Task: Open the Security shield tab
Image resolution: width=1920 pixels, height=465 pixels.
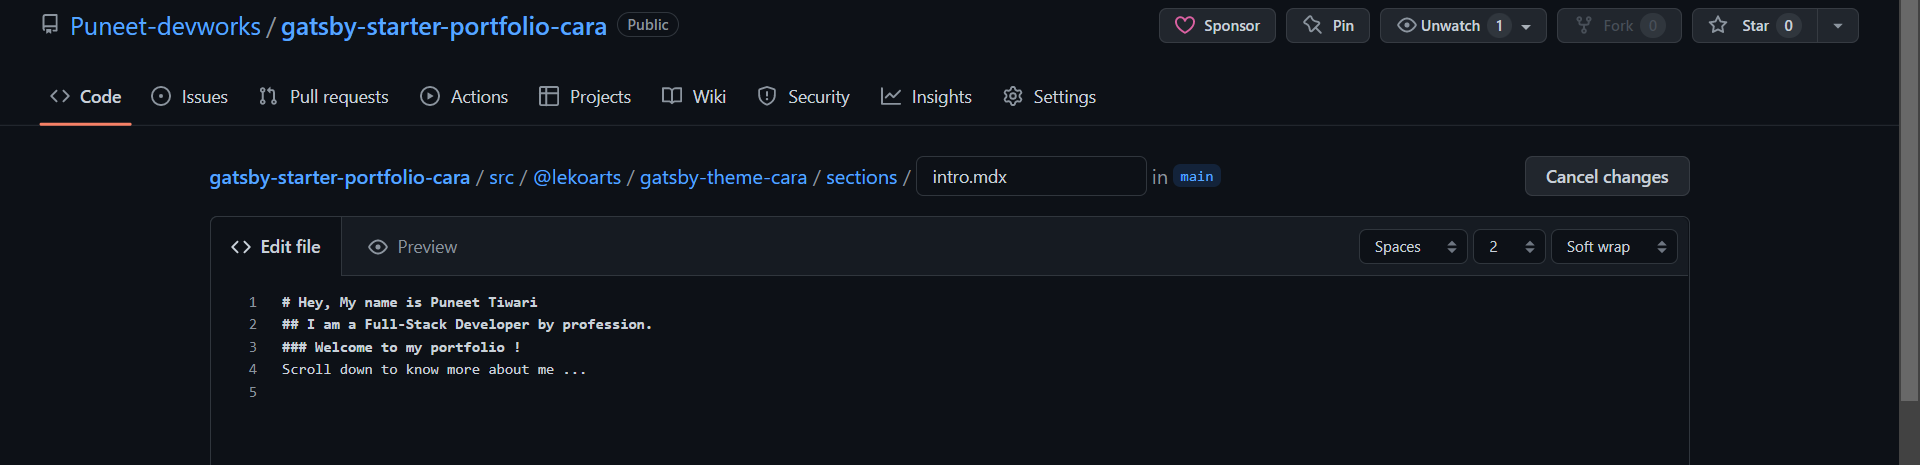Action: [803, 96]
